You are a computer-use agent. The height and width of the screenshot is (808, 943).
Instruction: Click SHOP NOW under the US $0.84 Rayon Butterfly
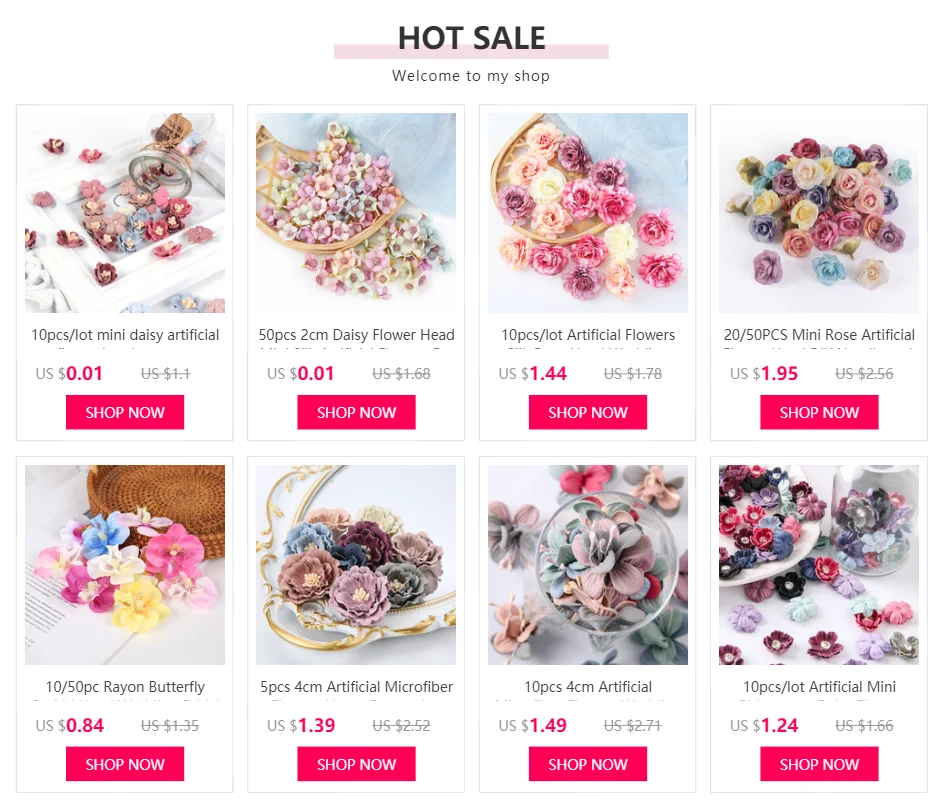click(125, 764)
